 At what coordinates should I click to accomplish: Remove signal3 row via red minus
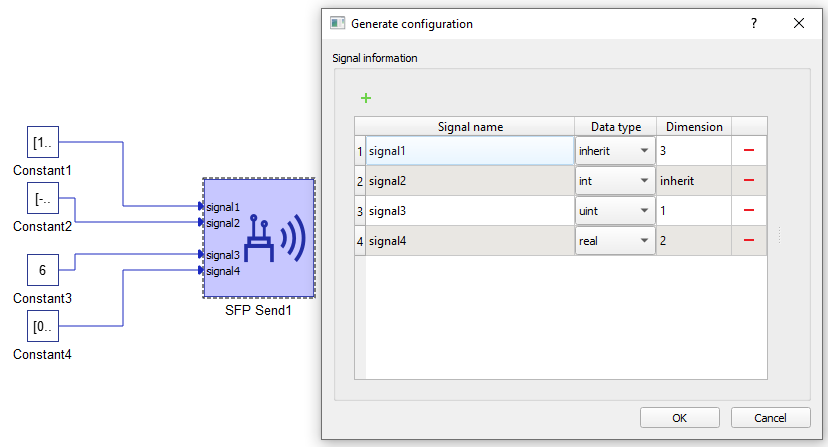[748, 211]
